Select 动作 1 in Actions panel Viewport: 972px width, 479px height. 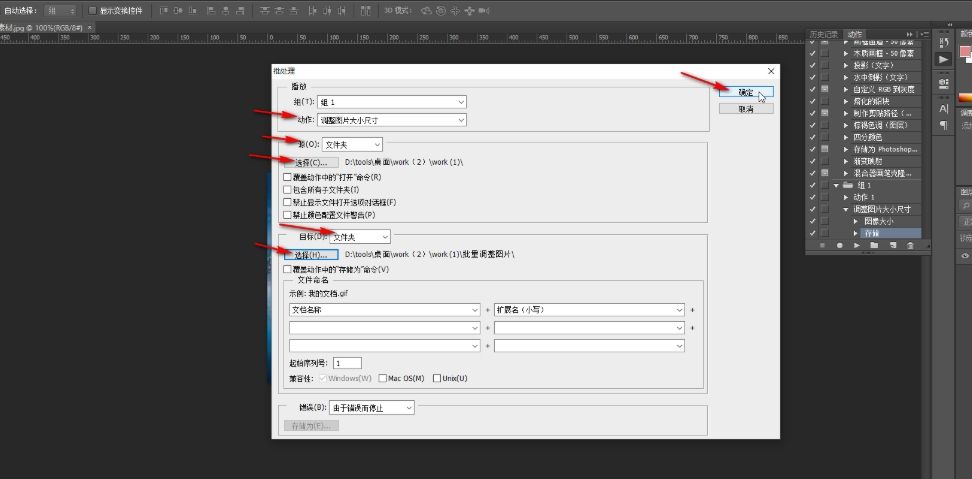click(865, 197)
